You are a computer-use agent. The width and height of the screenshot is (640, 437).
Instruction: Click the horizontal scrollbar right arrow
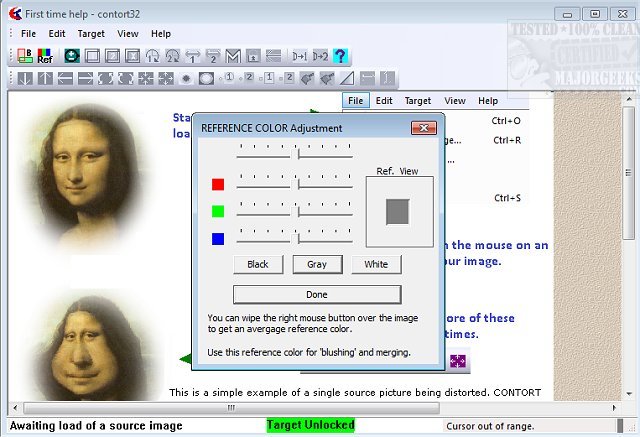pyautogui.click(x=614, y=408)
